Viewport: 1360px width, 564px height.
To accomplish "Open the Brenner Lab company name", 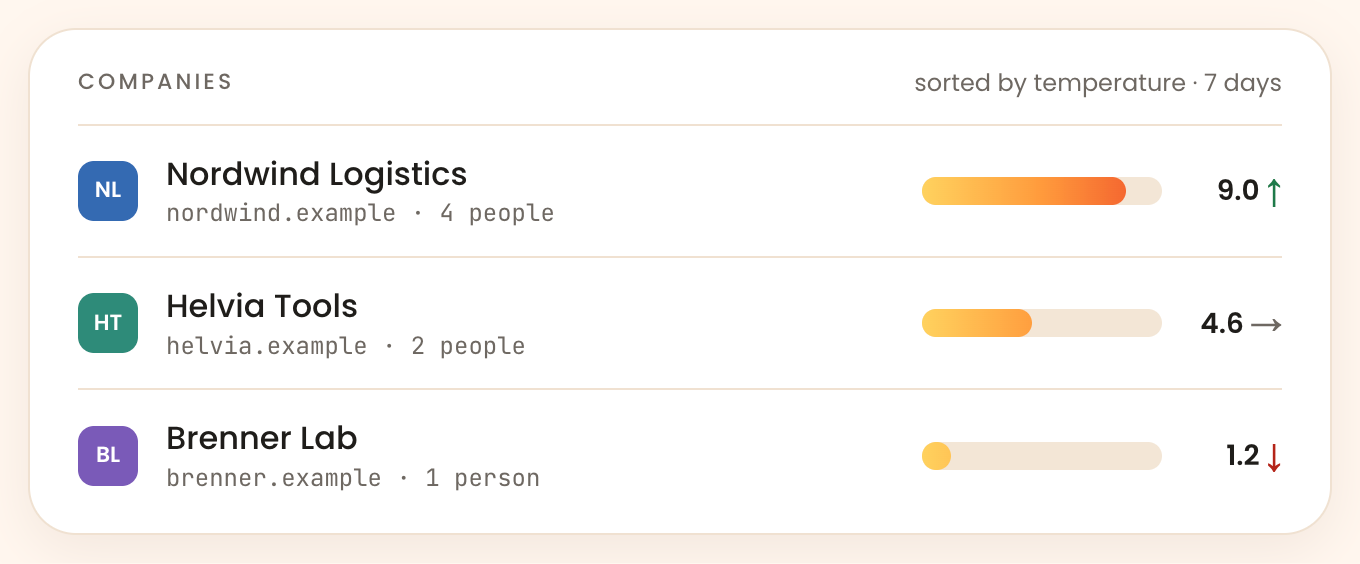I will [x=262, y=438].
